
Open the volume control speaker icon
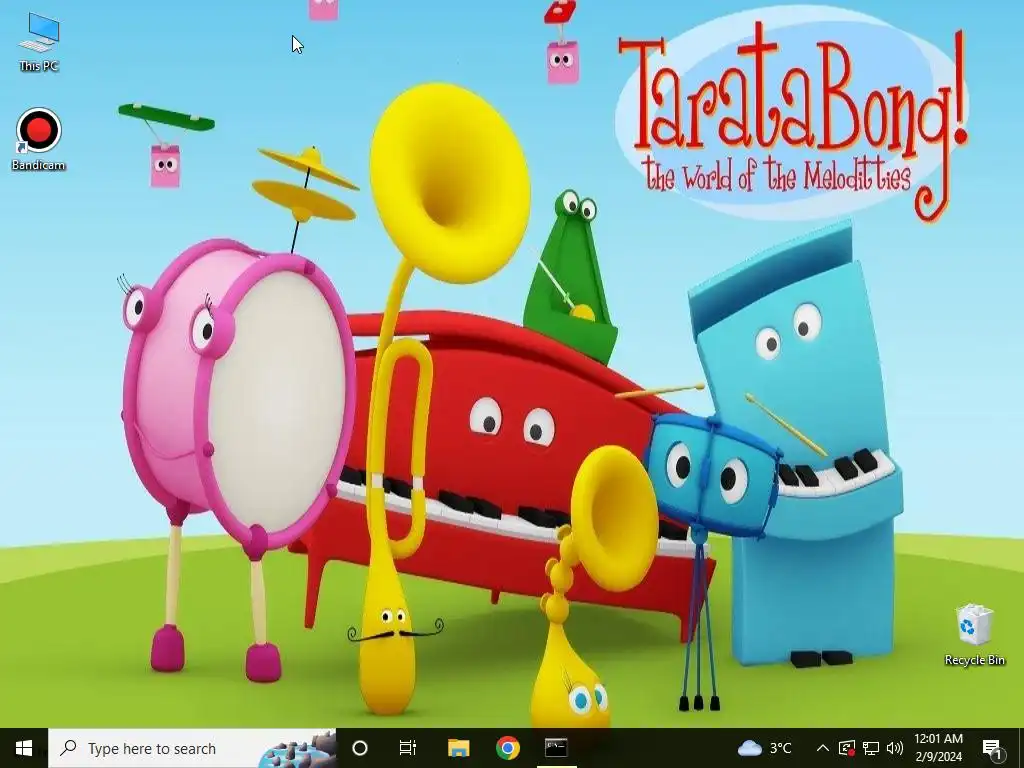click(895, 748)
